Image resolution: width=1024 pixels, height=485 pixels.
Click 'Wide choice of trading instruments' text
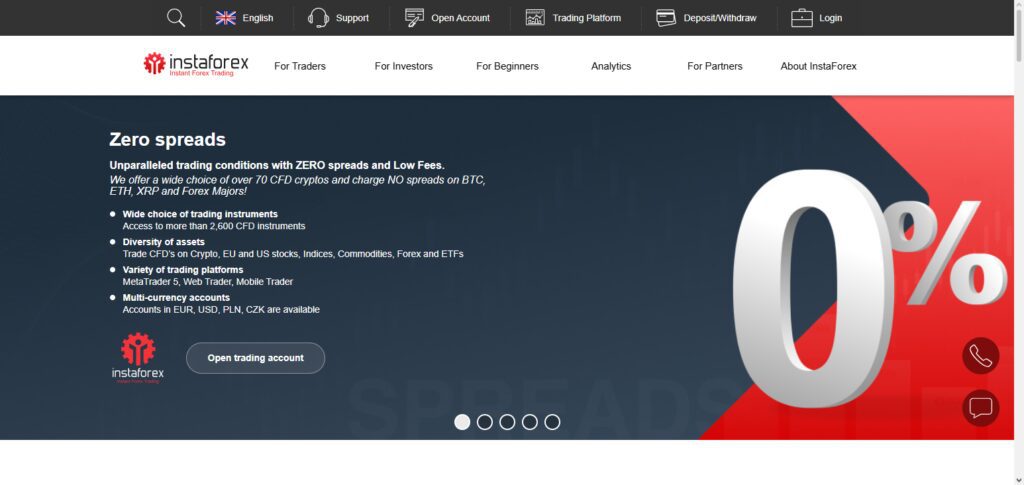200,214
